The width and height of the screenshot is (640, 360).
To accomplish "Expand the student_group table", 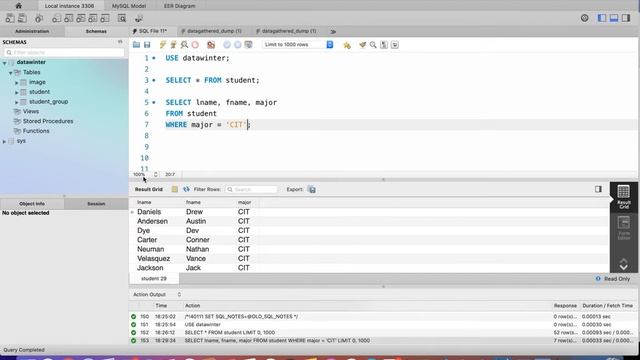I will (17, 102).
